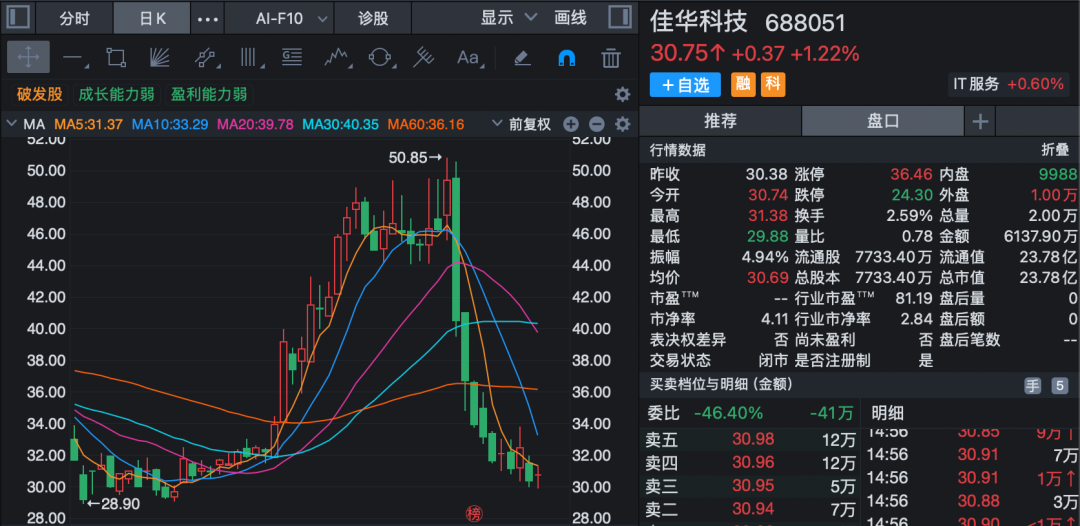Screen dimensions: 1080x526
Task: Switch to the 推荐 tab
Action: [720, 122]
